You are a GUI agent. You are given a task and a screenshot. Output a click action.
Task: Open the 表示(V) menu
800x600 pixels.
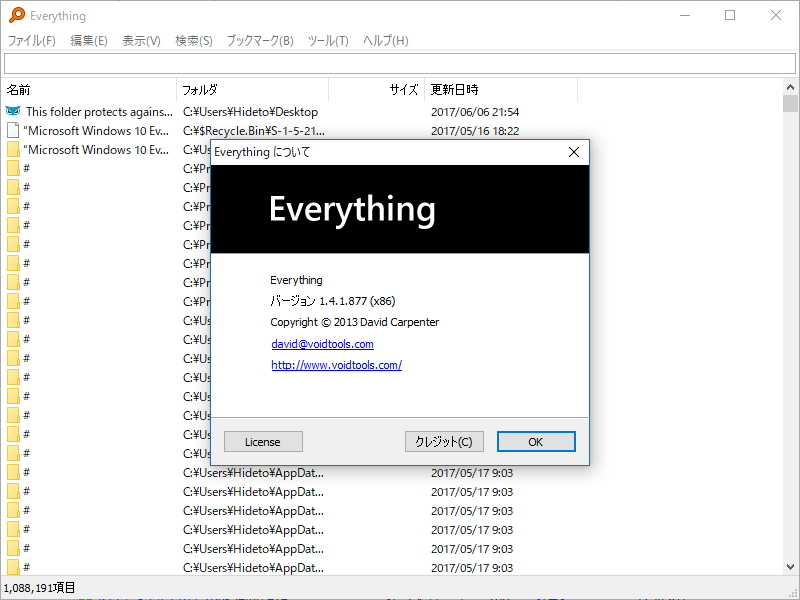140,41
